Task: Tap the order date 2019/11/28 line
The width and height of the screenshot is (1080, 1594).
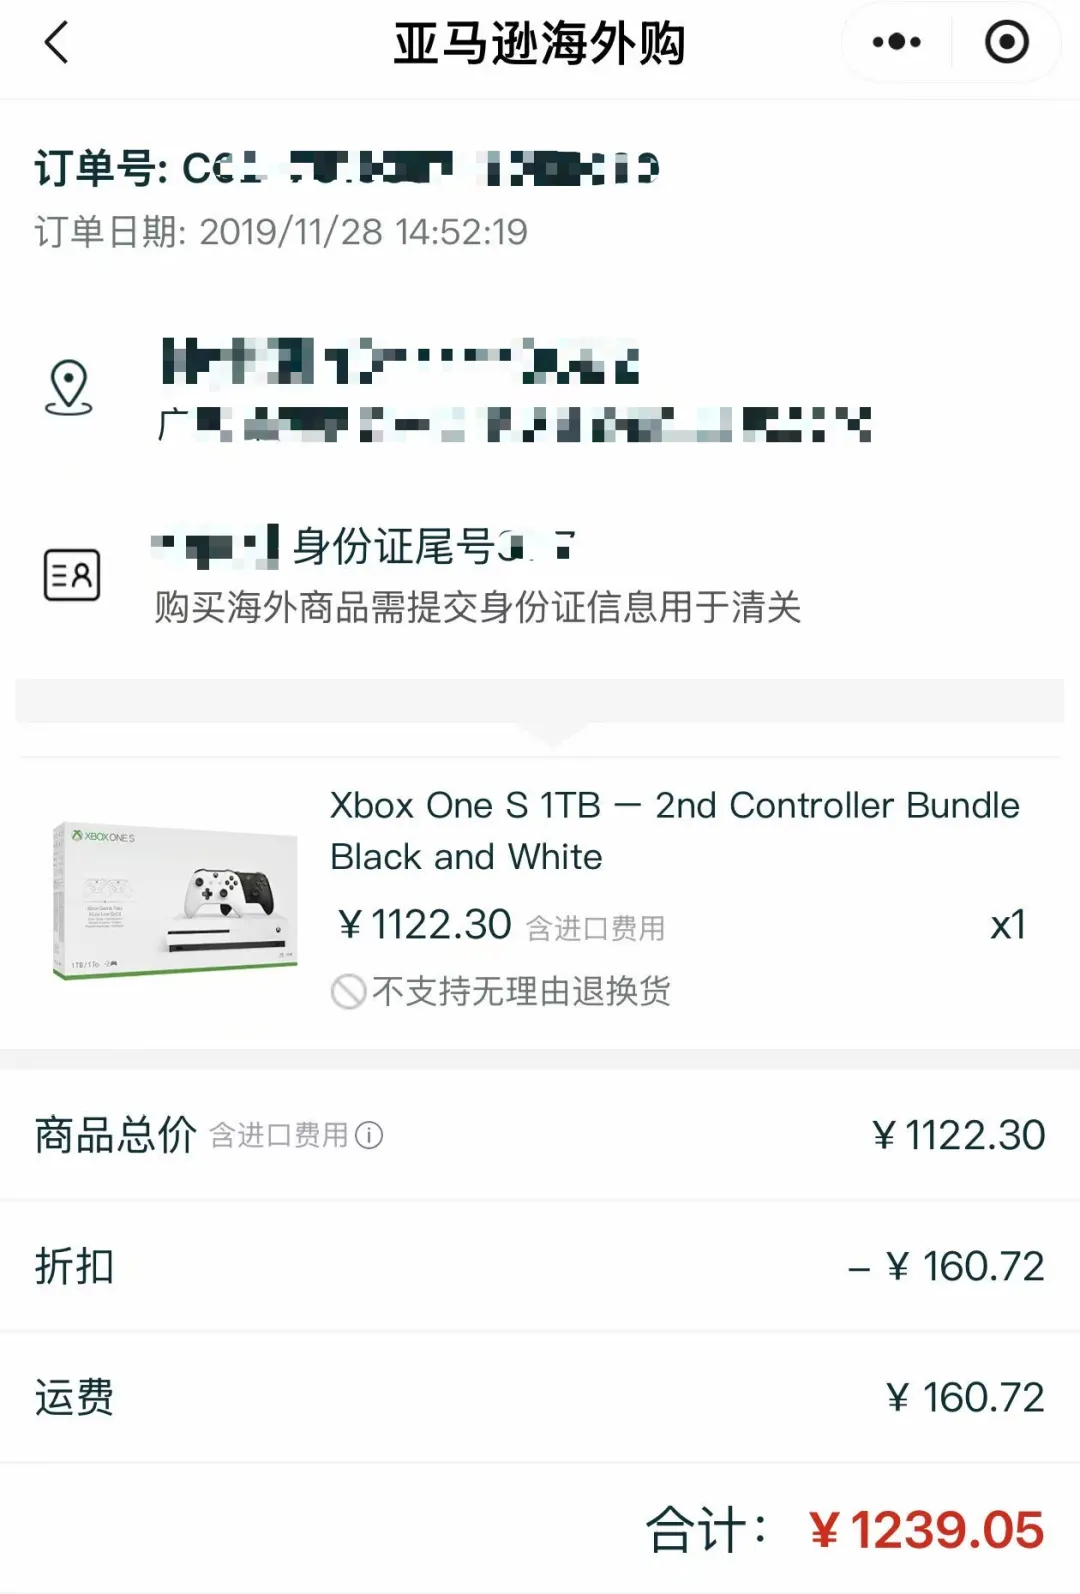Action: click(x=281, y=232)
